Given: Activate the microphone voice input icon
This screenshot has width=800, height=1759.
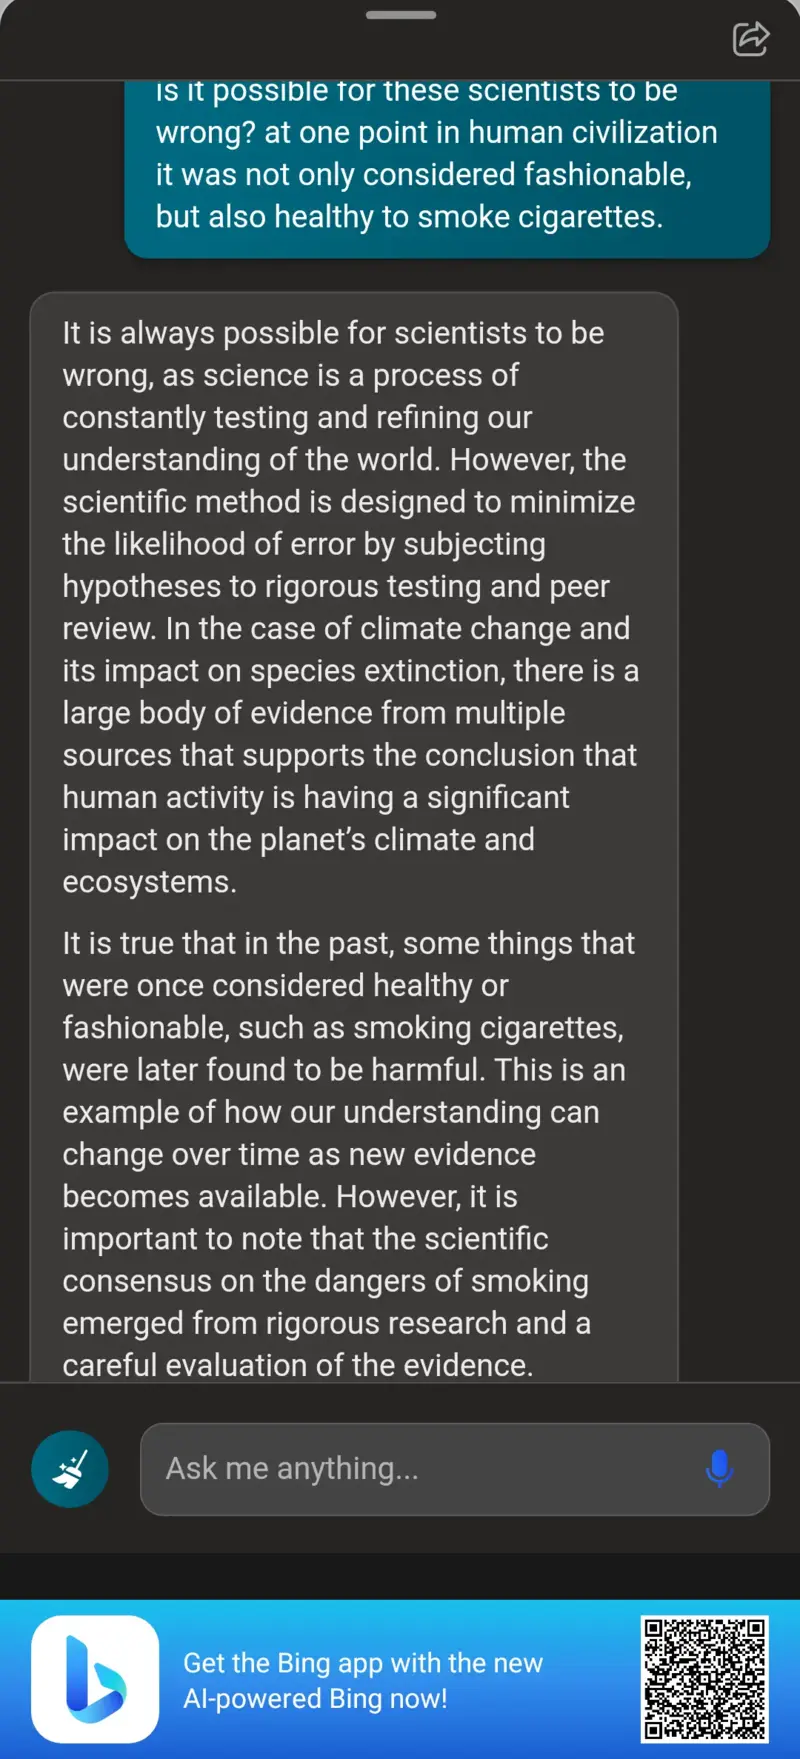Looking at the screenshot, I should point(719,1469).
